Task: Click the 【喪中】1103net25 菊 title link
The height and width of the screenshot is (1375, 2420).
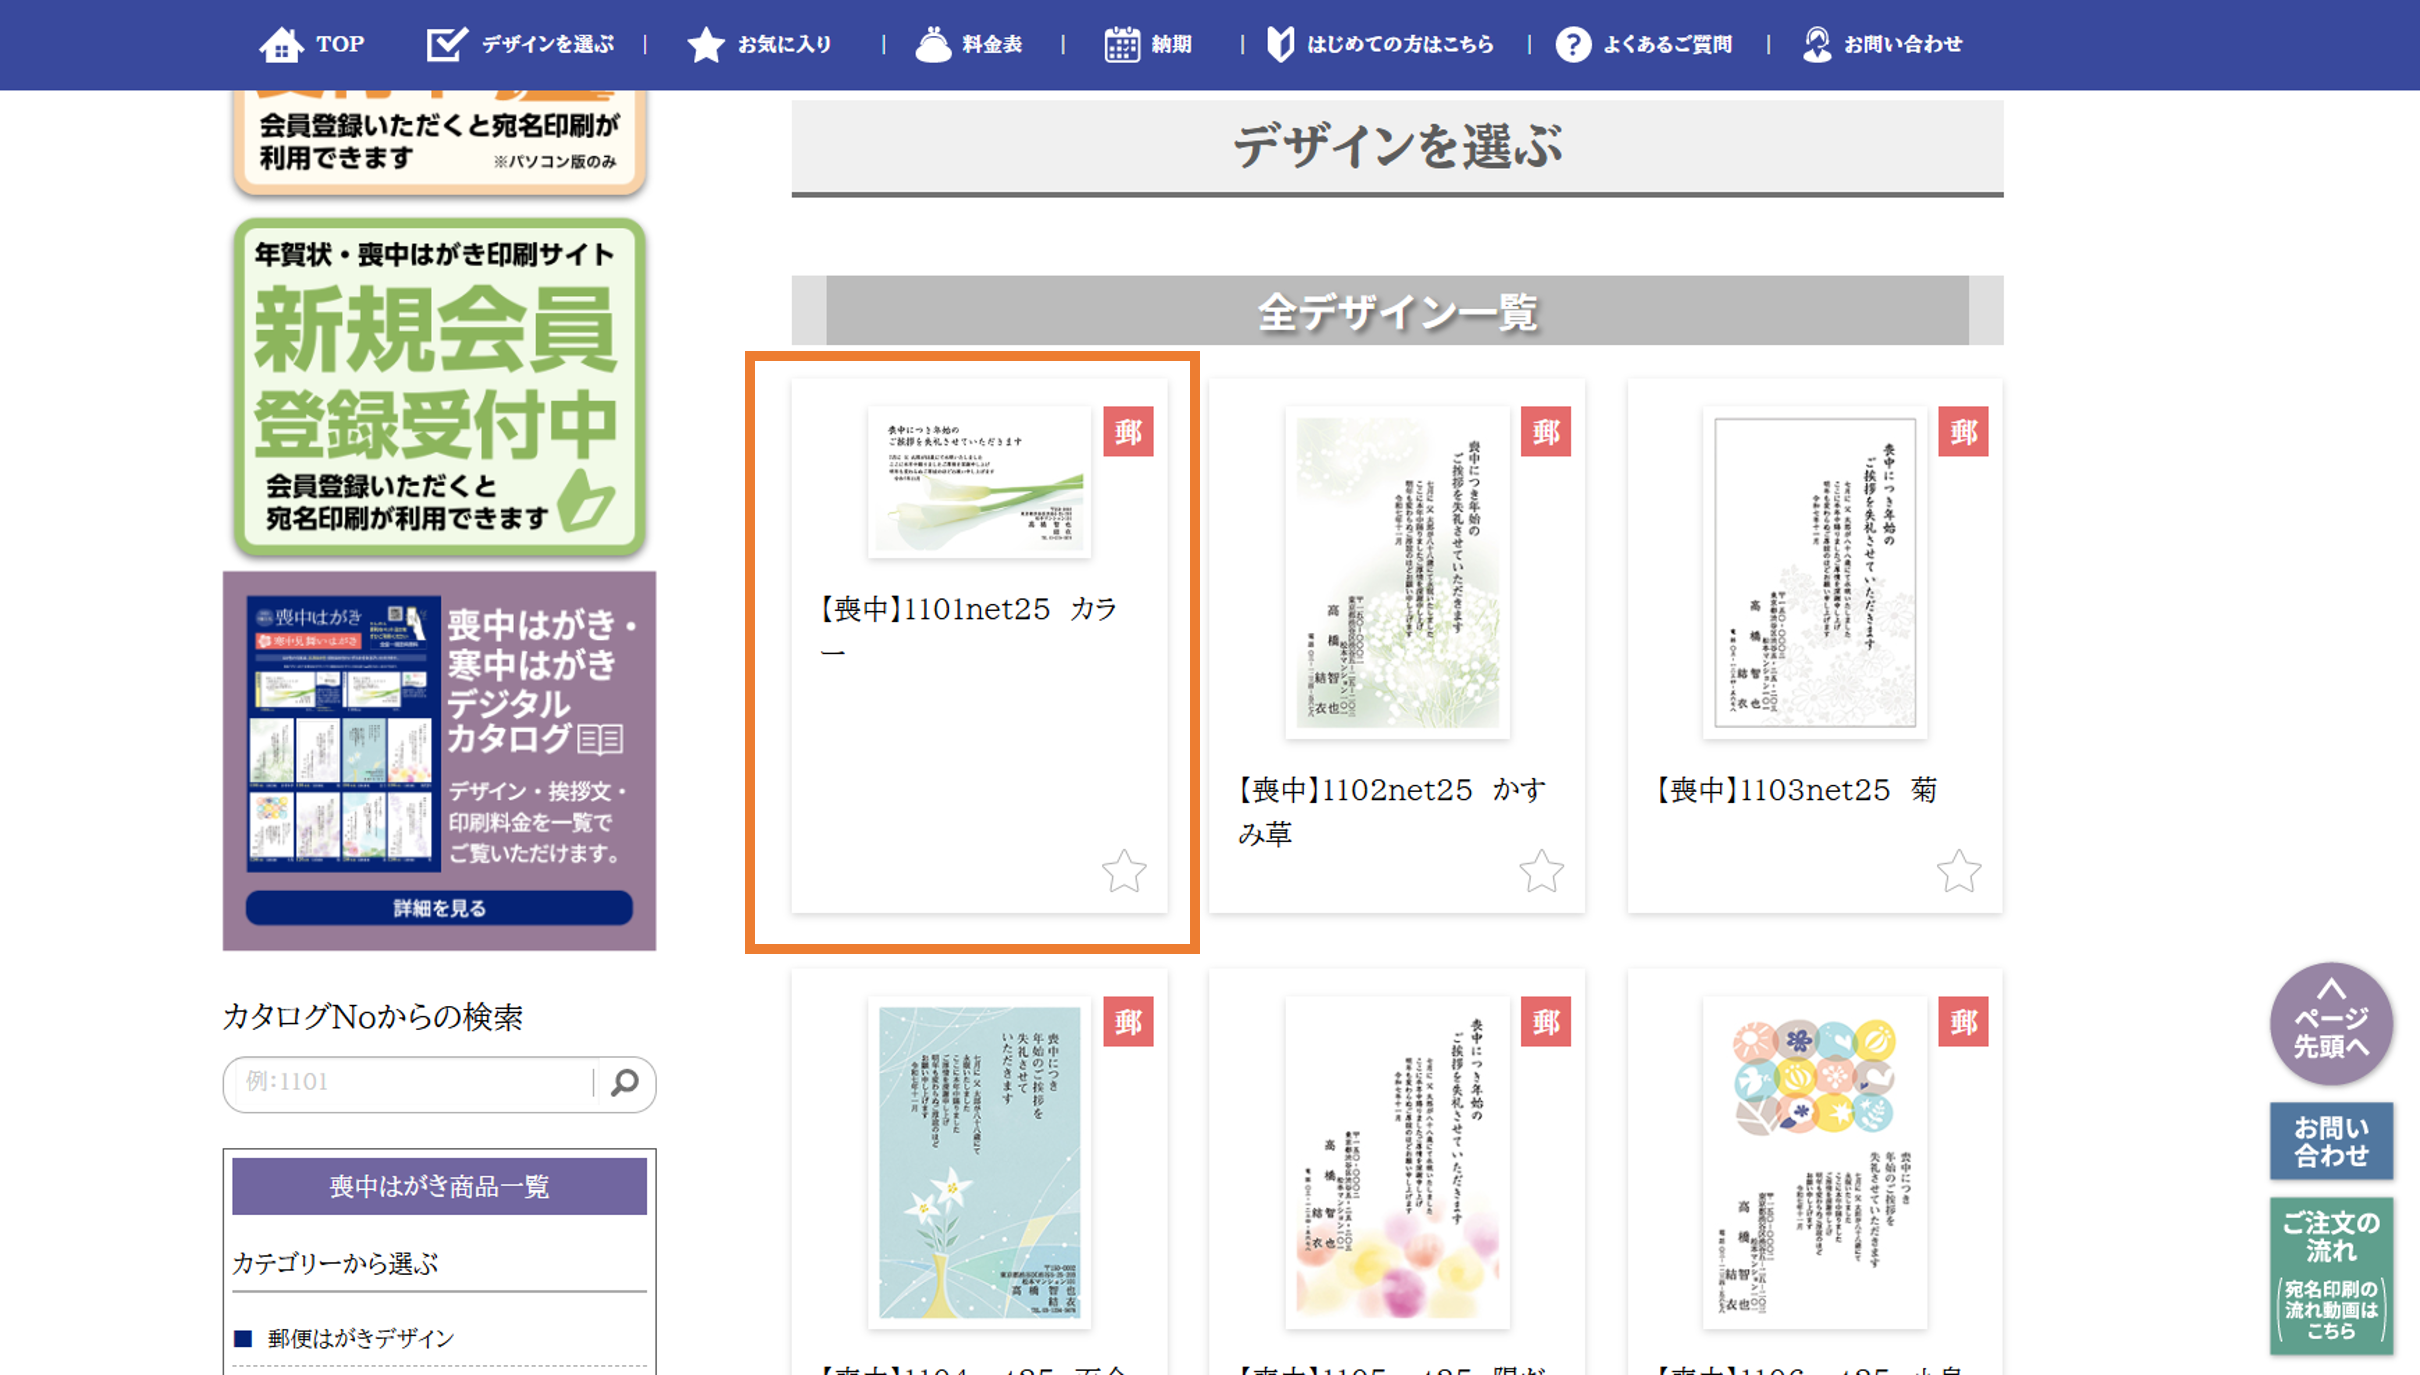Action: pyautogui.click(x=1796, y=790)
